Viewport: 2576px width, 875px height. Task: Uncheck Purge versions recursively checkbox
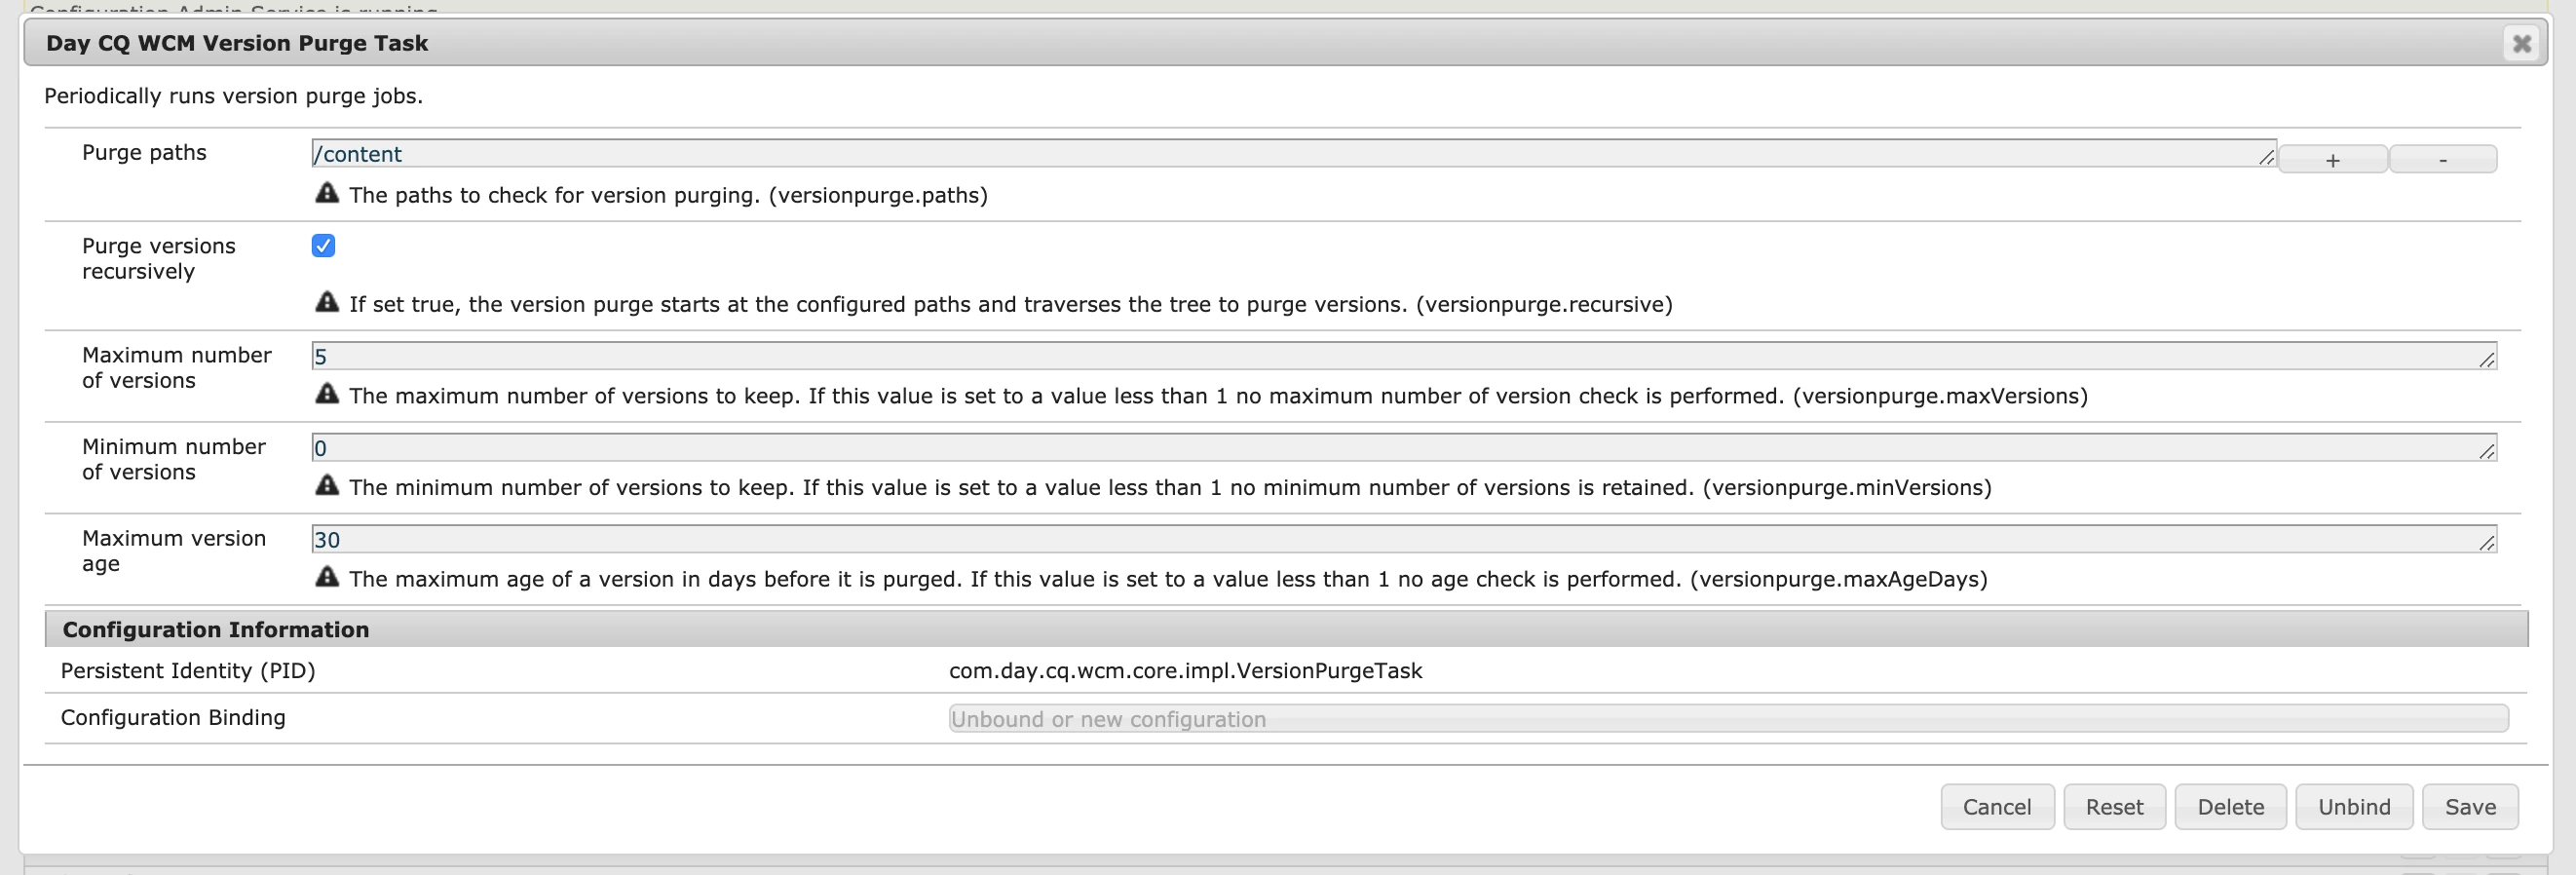(323, 246)
